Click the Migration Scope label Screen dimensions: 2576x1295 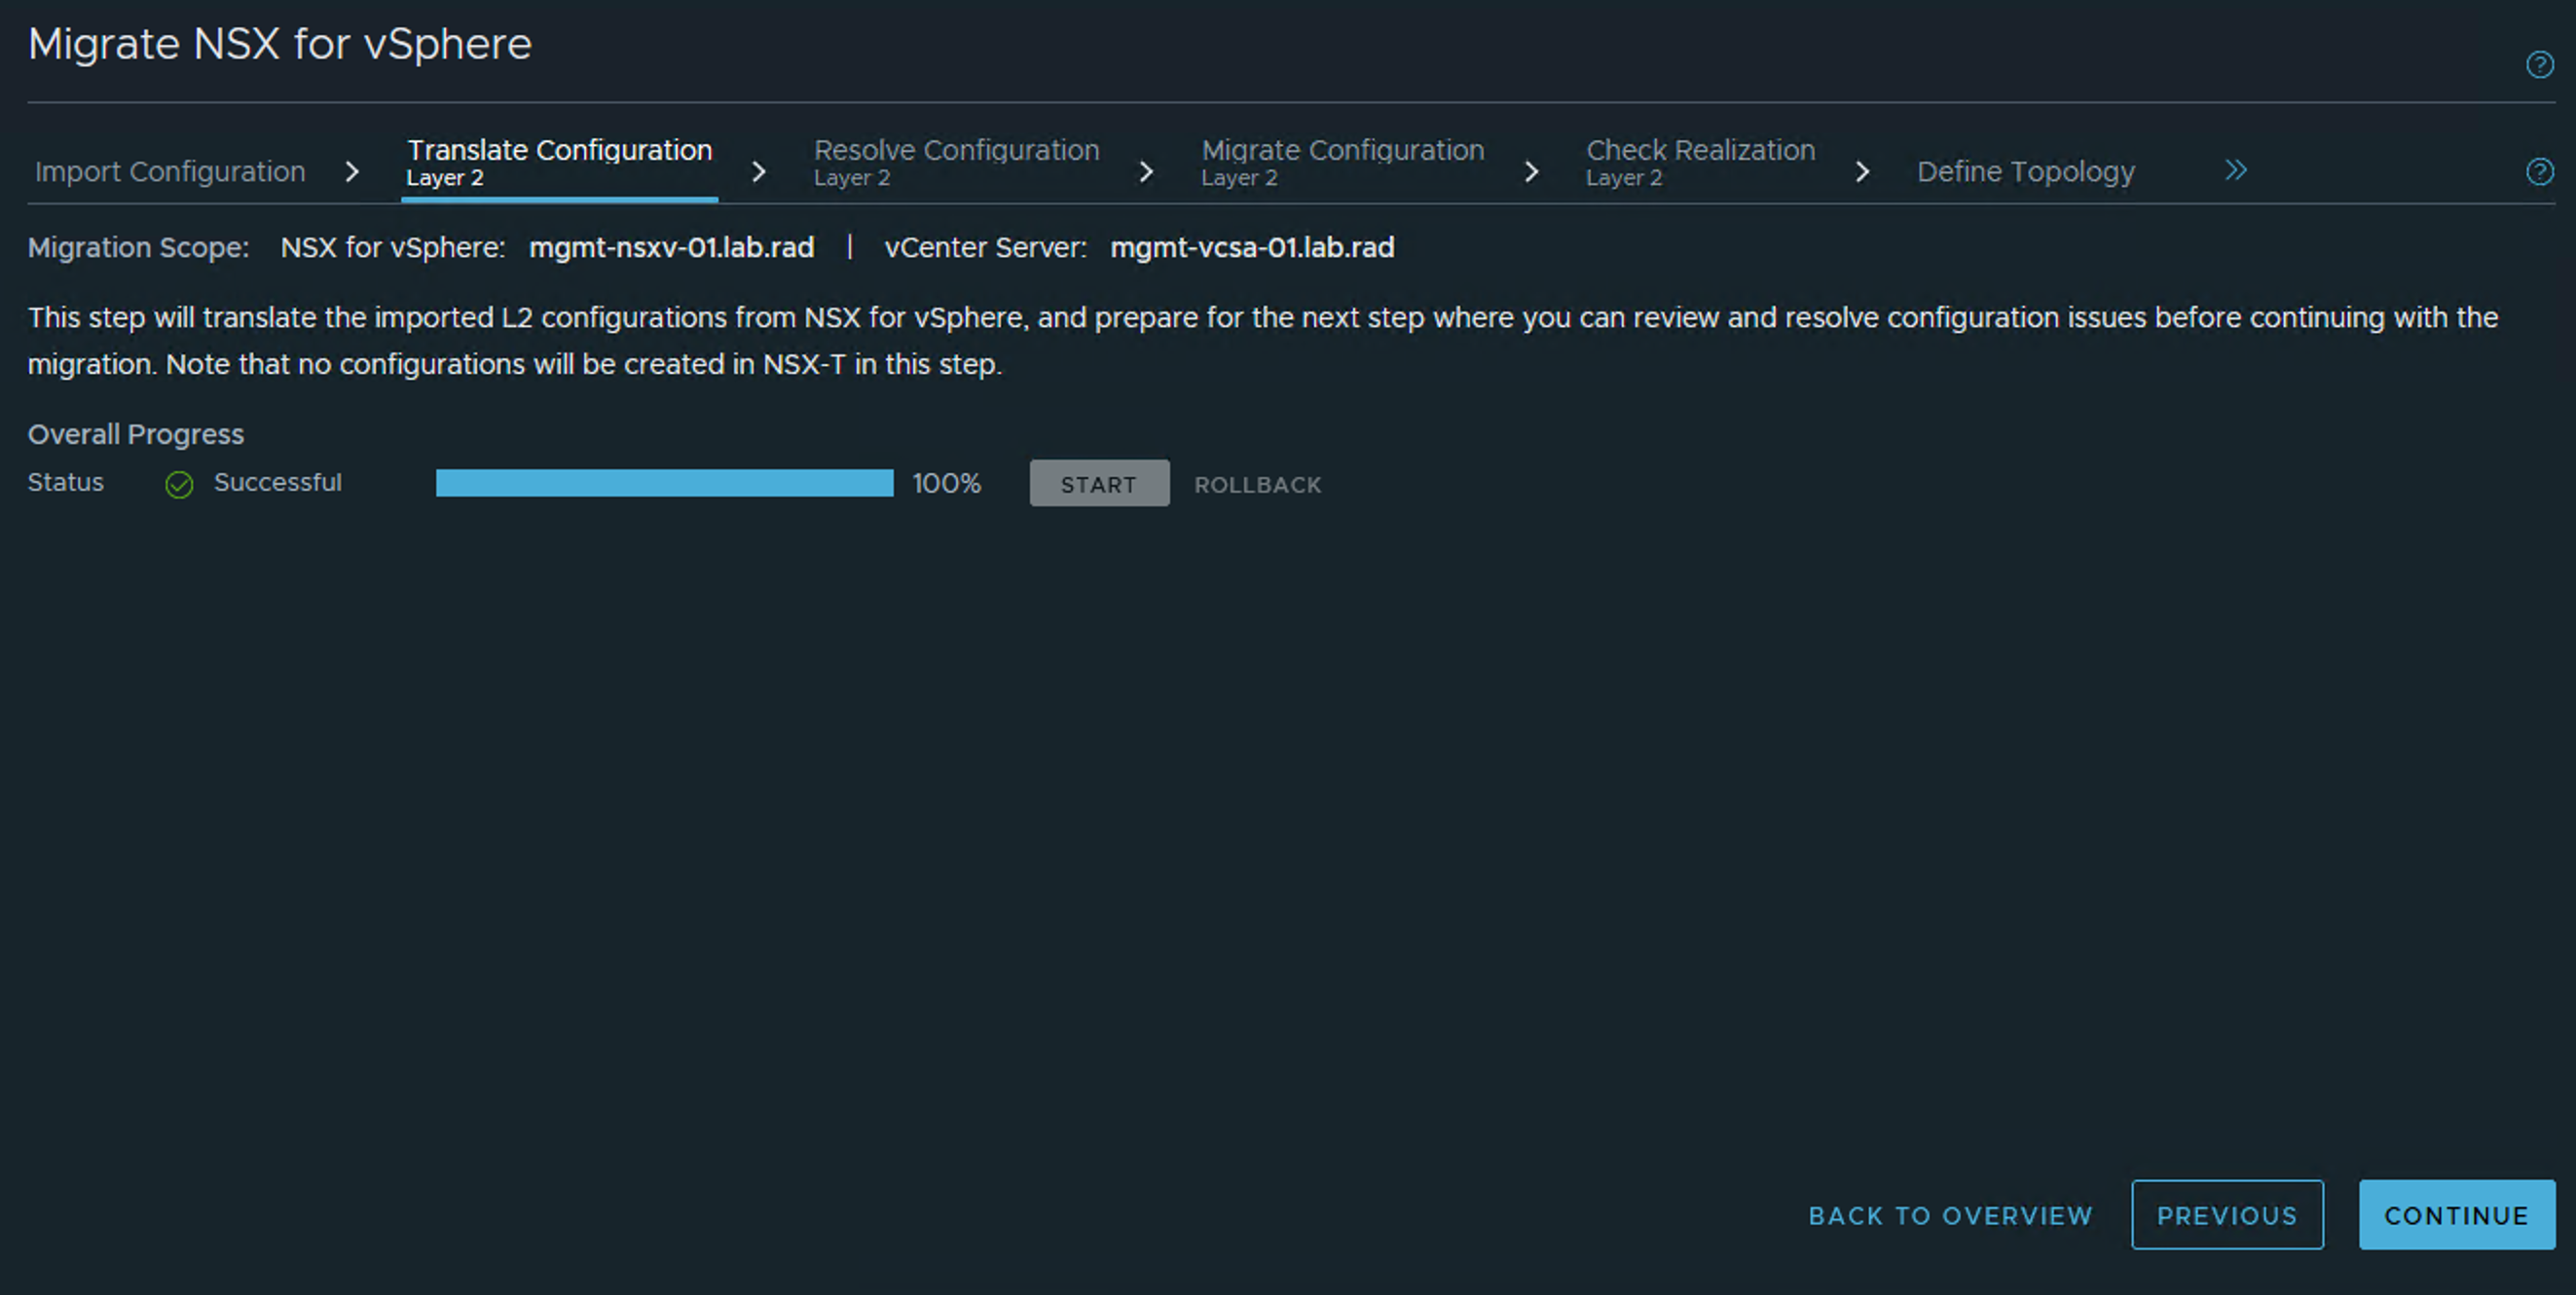(138, 247)
